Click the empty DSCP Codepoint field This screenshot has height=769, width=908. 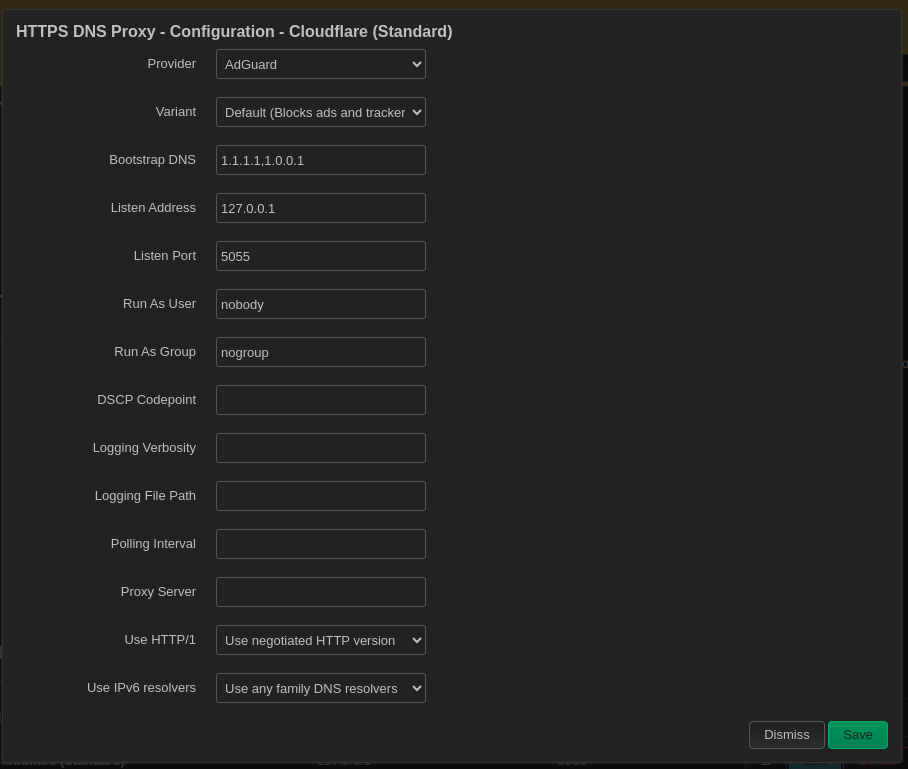tap(321, 401)
